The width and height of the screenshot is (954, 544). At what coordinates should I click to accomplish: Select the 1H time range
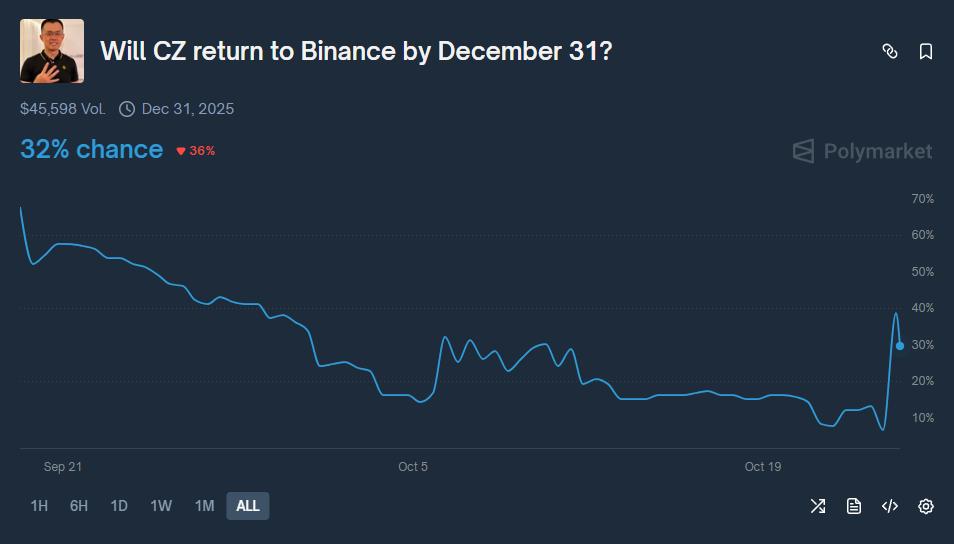tap(39, 506)
